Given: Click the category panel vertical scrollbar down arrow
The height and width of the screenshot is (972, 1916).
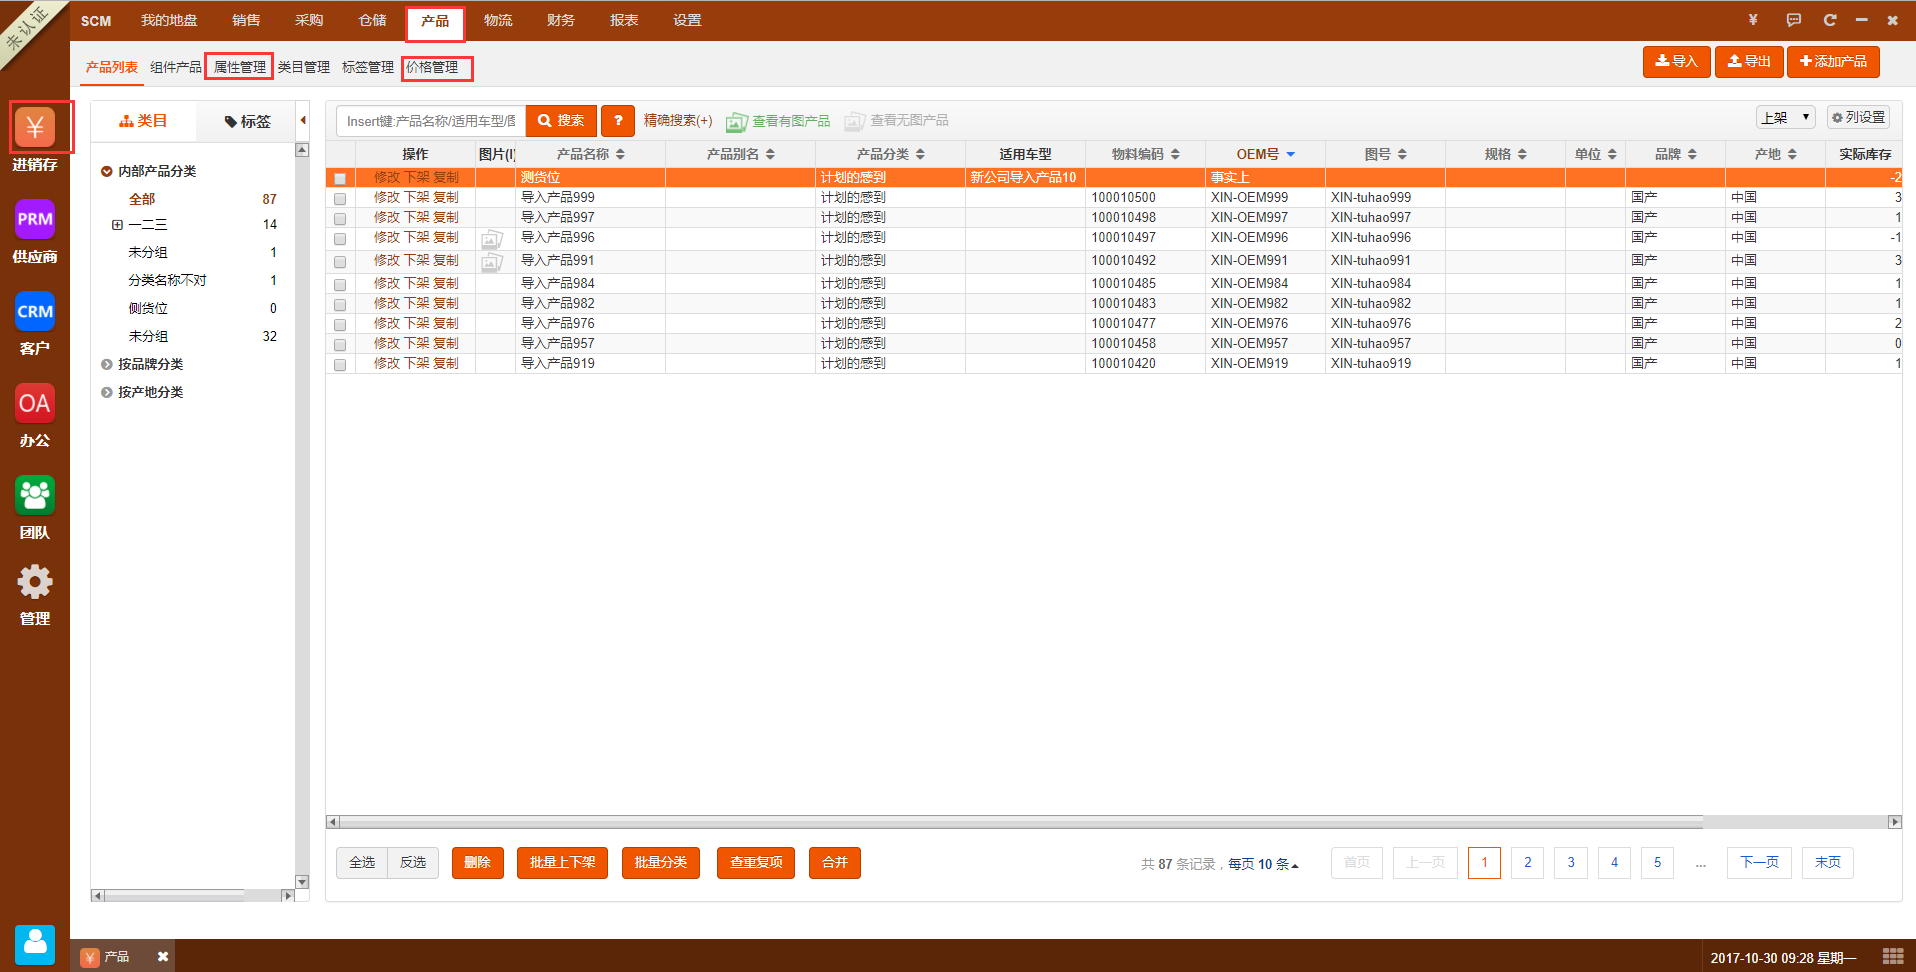Looking at the screenshot, I should pyautogui.click(x=302, y=882).
